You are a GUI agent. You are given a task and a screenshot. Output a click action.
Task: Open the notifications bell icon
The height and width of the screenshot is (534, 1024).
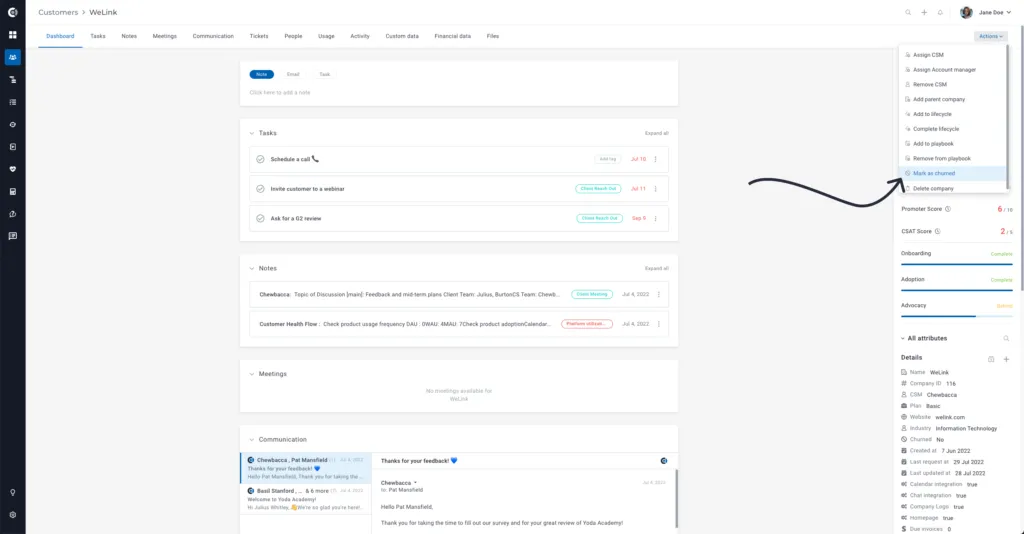(x=940, y=12)
